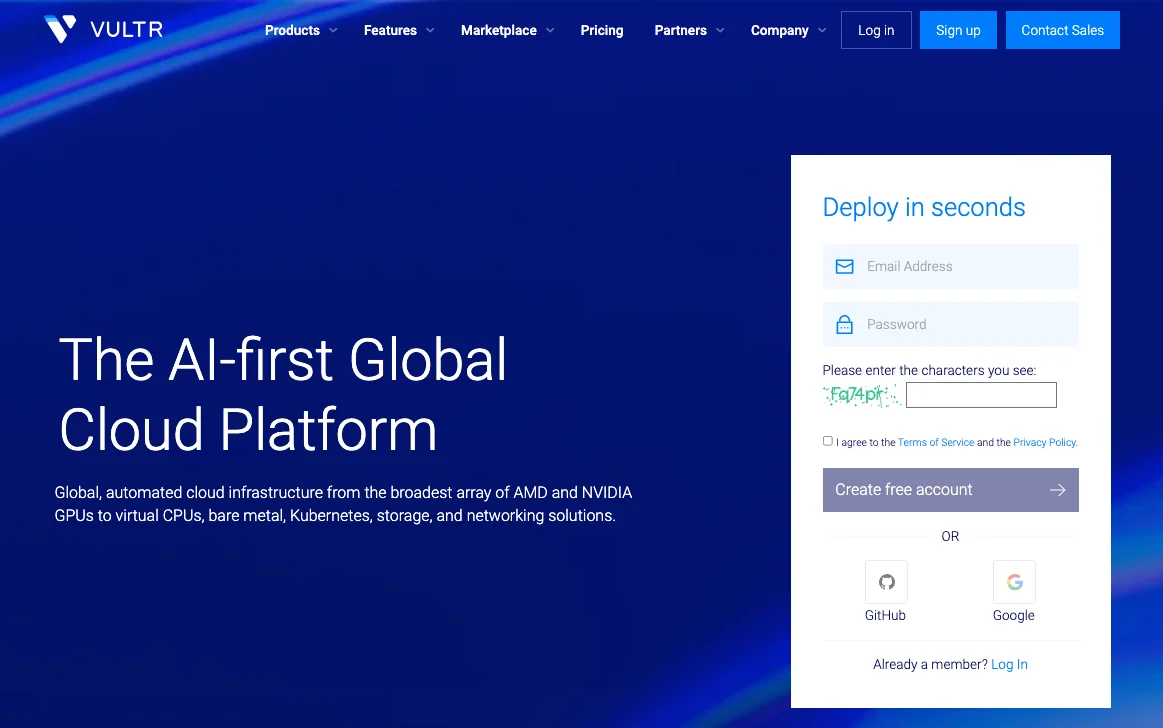The image size is (1163, 728).
Task: Click the GitHub sign-in icon
Action: [886, 582]
